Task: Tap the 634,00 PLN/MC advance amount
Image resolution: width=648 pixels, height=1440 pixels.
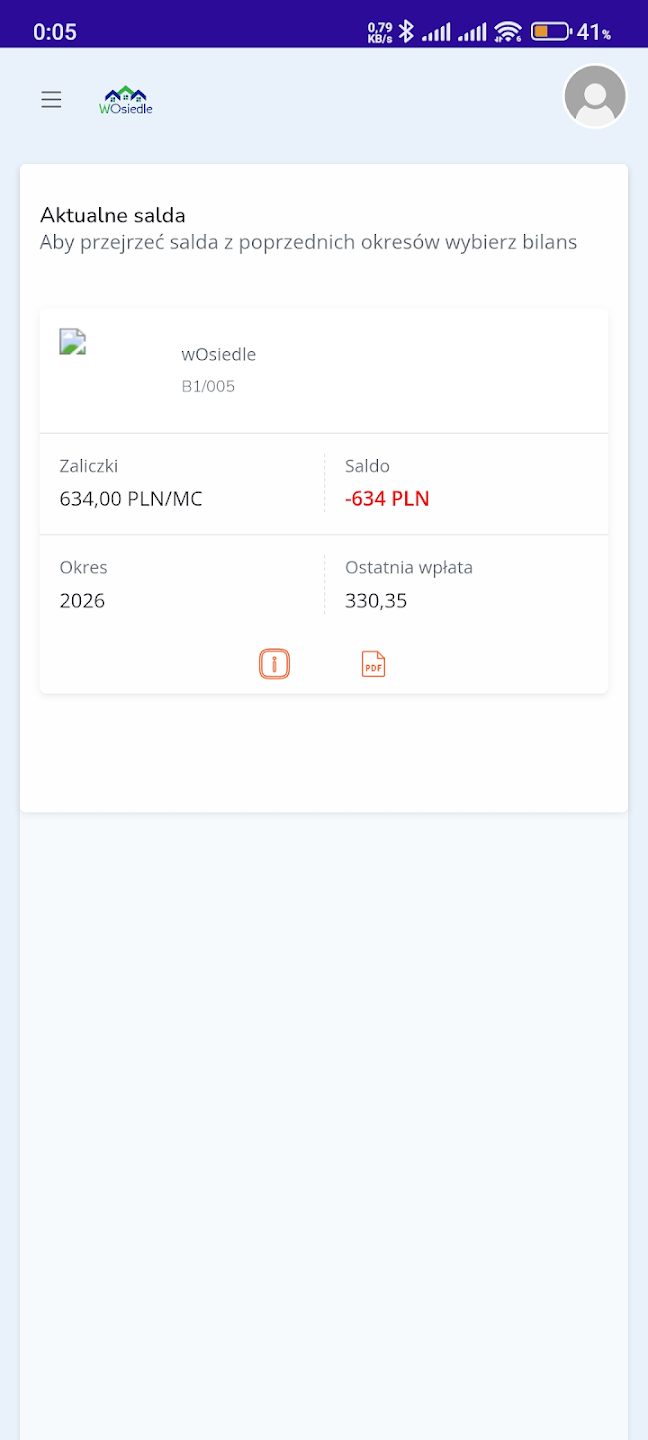Action: click(131, 498)
